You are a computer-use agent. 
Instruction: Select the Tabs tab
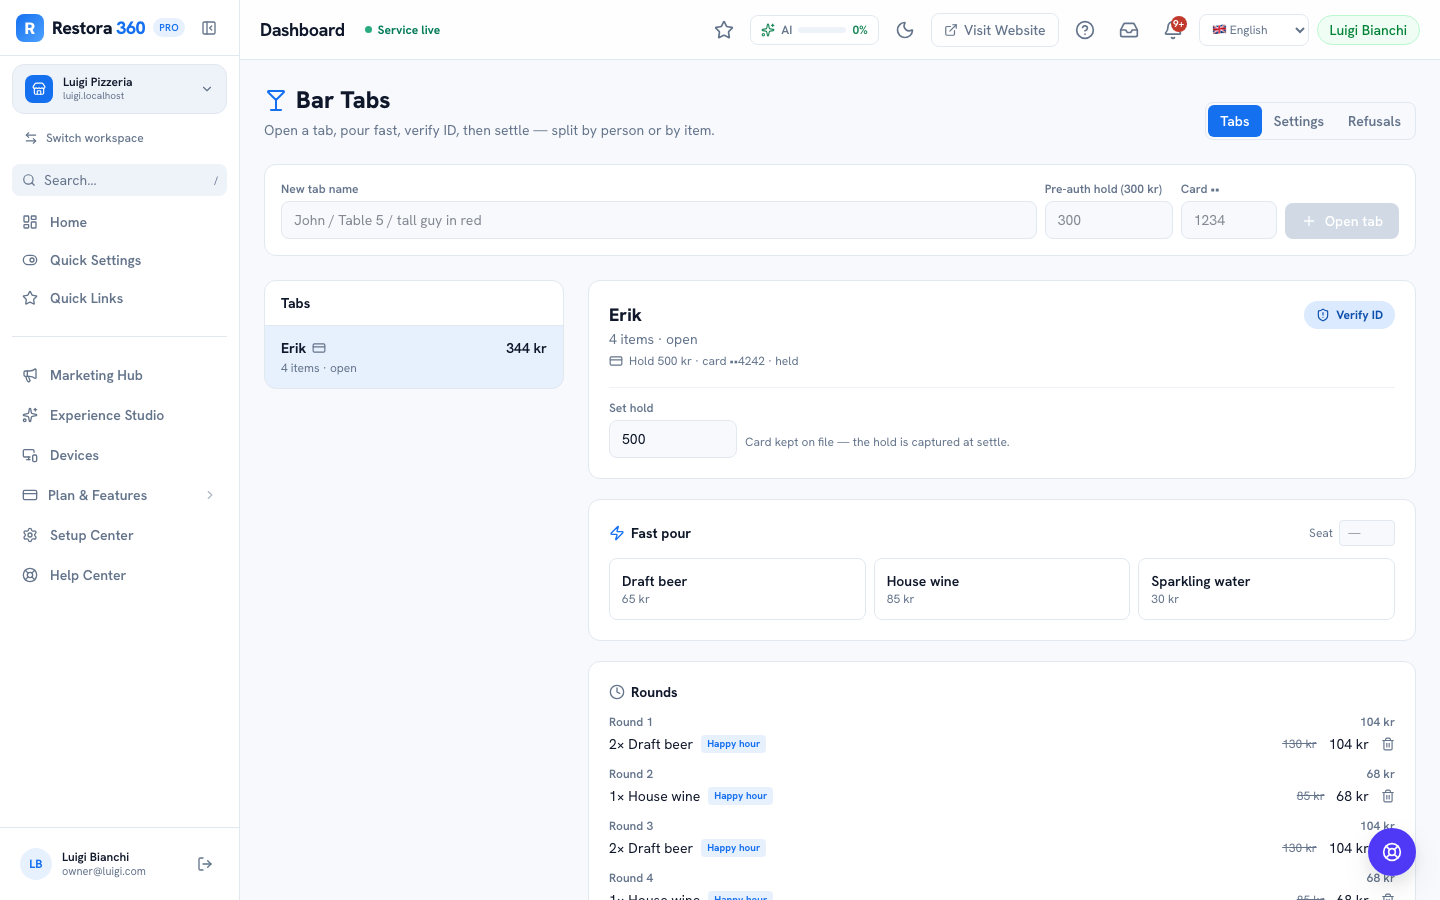[x=1235, y=121]
